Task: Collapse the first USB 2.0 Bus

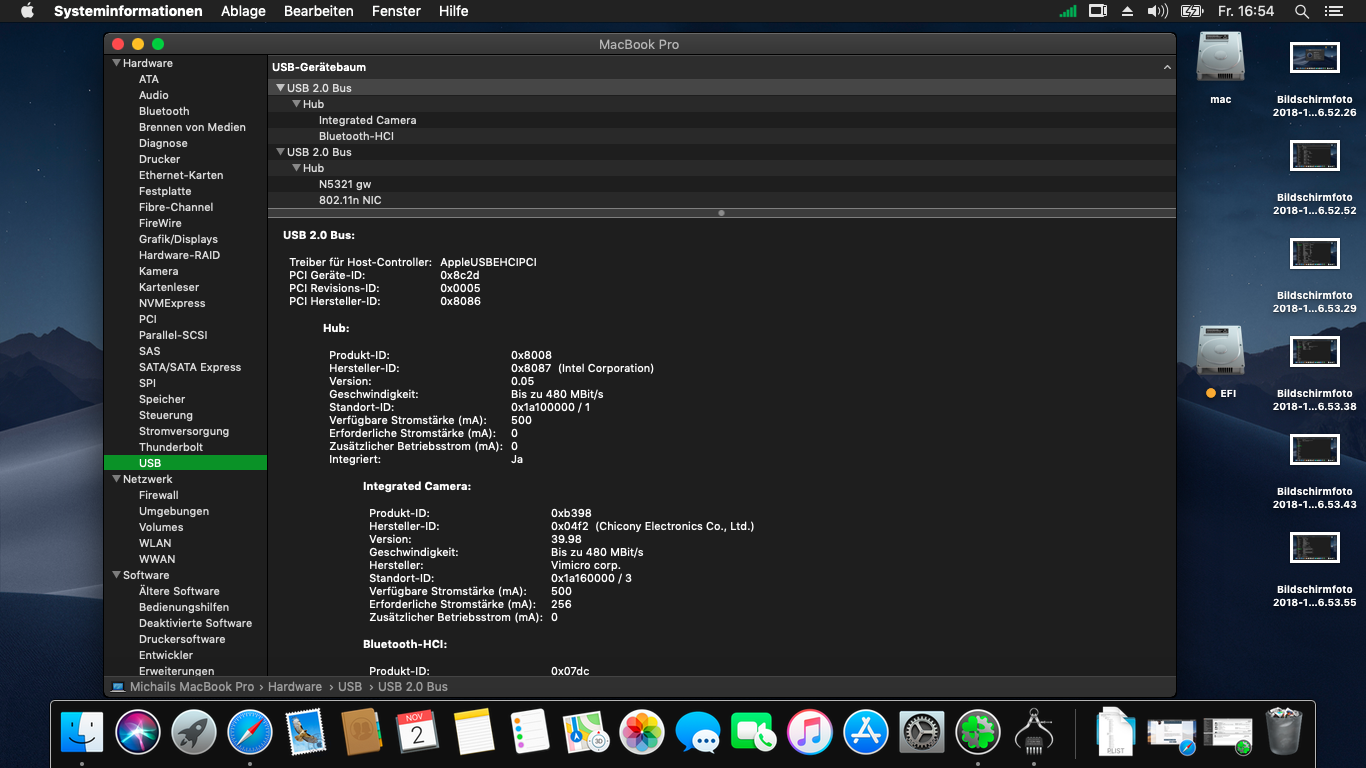Action: point(280,88)
